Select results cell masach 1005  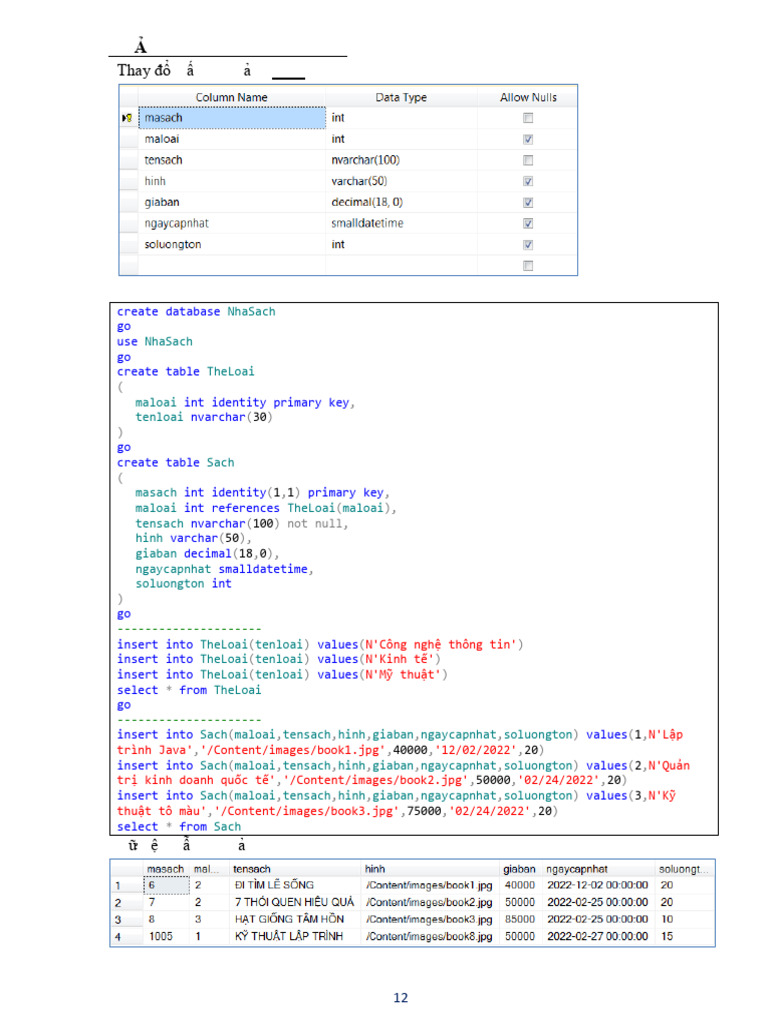[166, 936]
